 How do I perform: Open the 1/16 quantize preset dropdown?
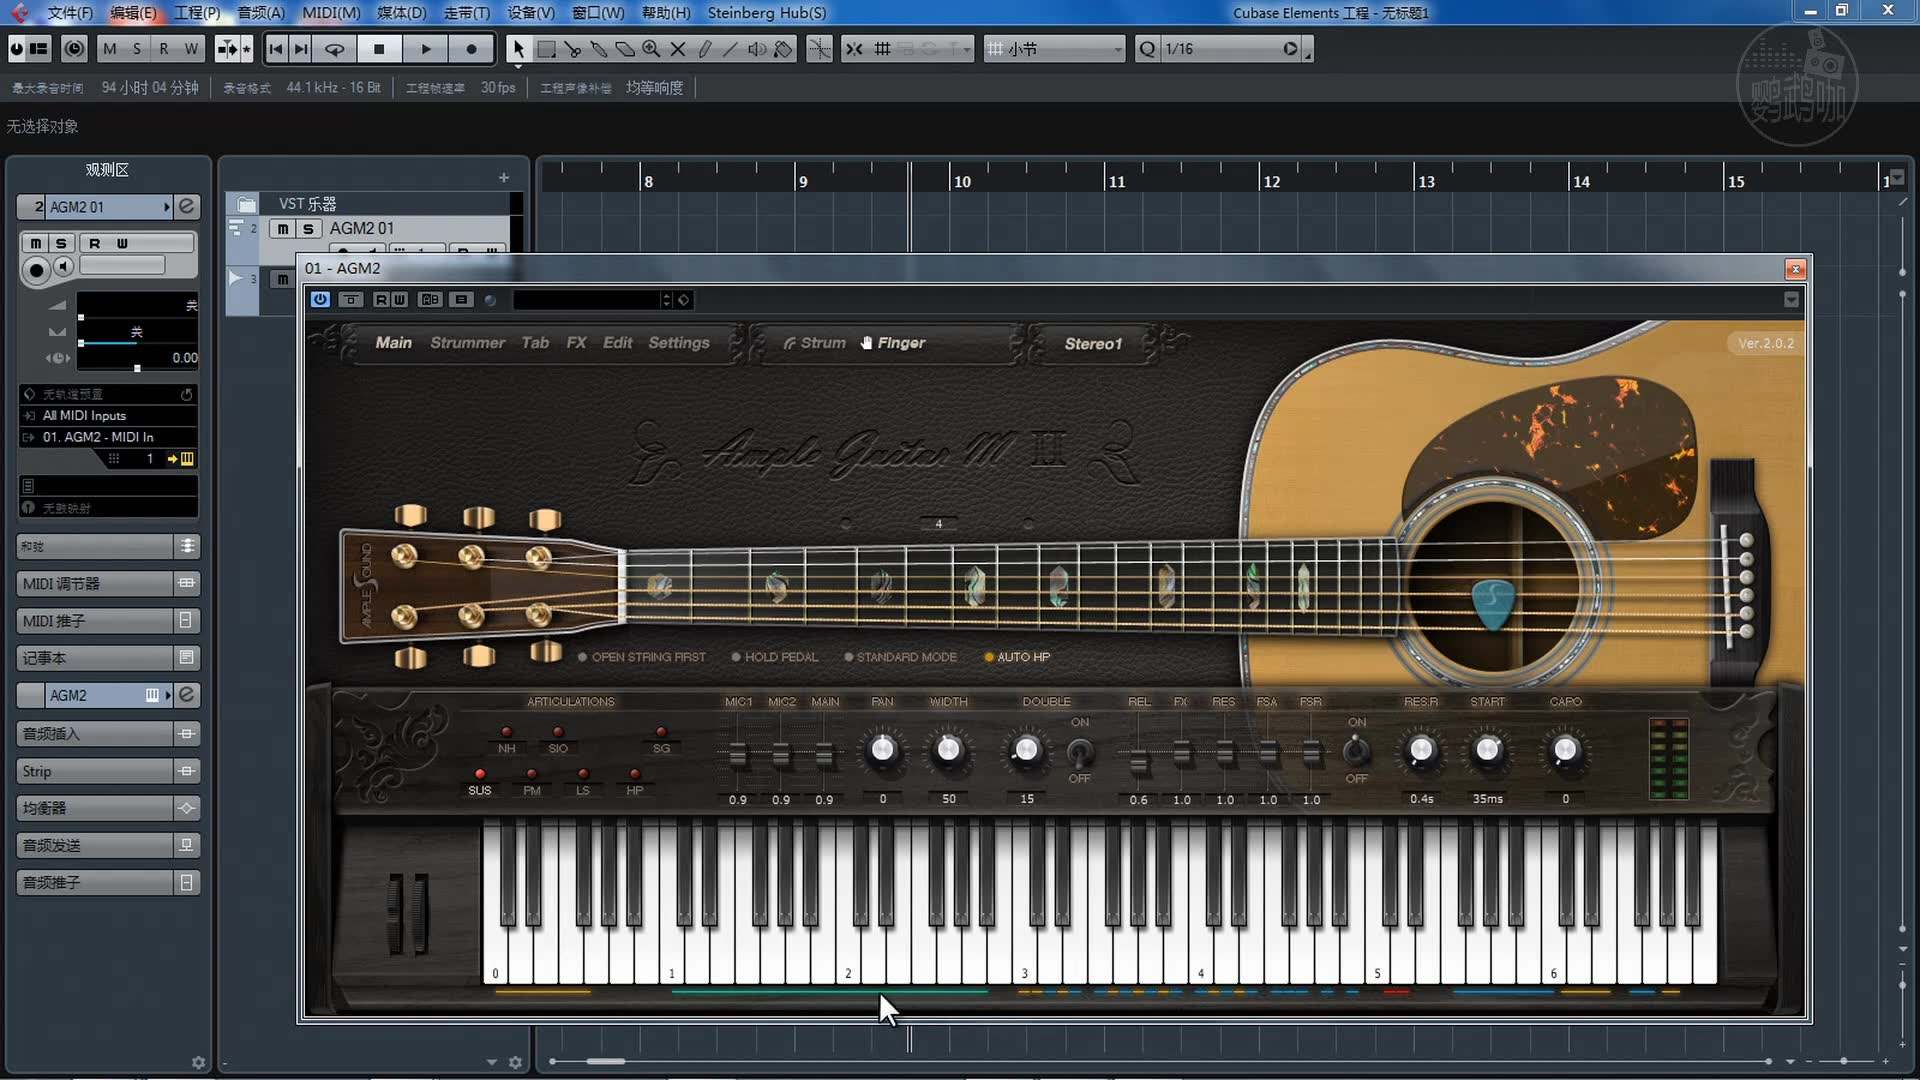[x=1233, y=49]
